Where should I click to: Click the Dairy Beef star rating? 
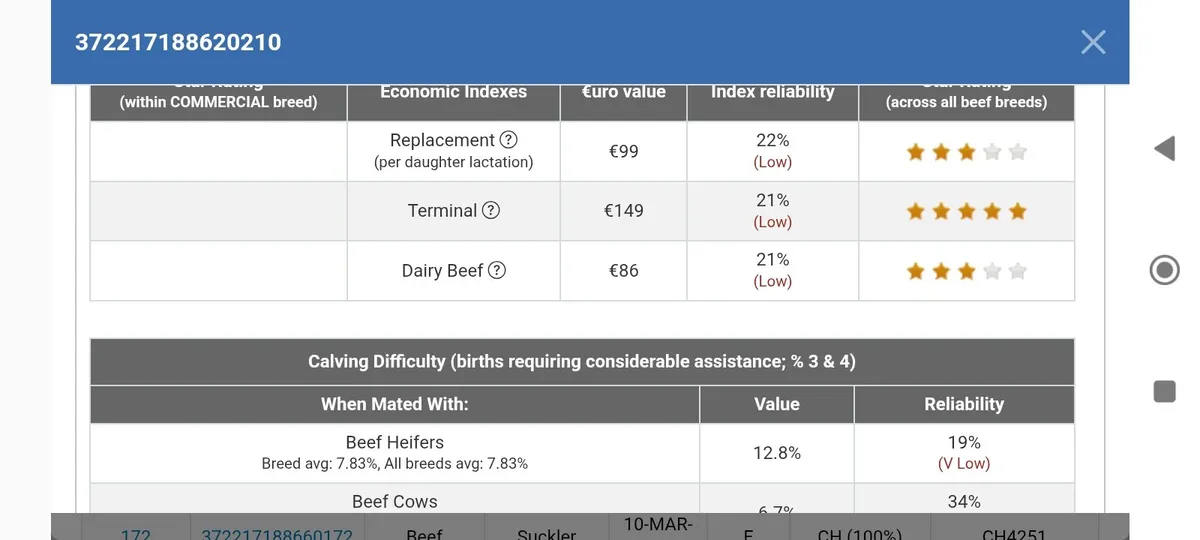point(966,271)
